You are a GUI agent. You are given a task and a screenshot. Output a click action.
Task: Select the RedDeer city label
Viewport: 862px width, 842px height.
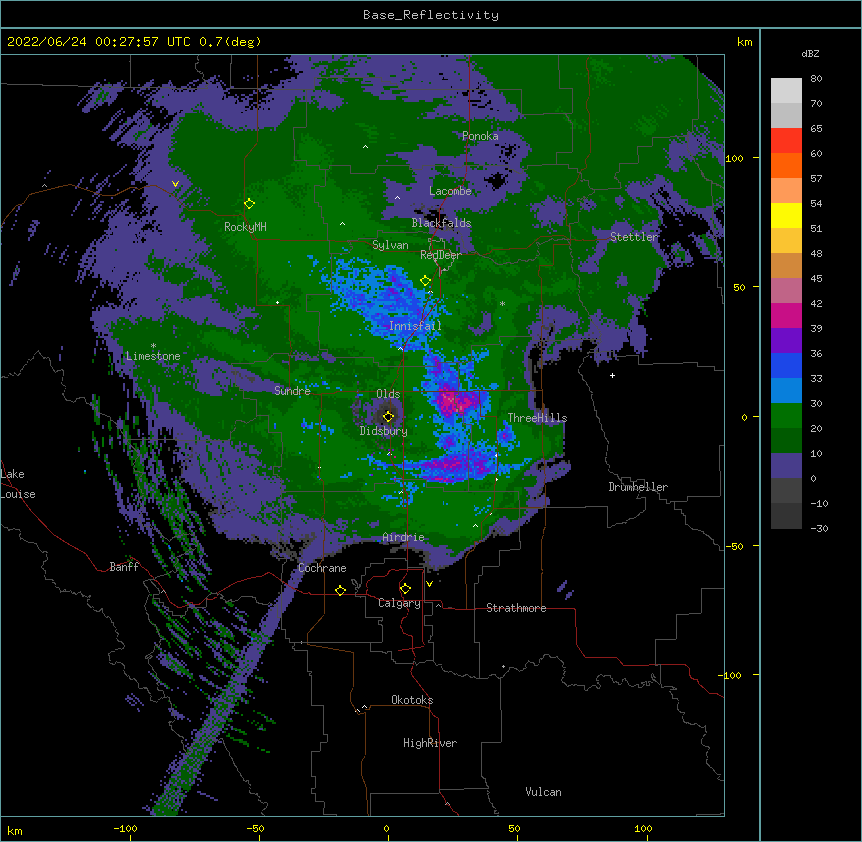[x=441, y=255]
